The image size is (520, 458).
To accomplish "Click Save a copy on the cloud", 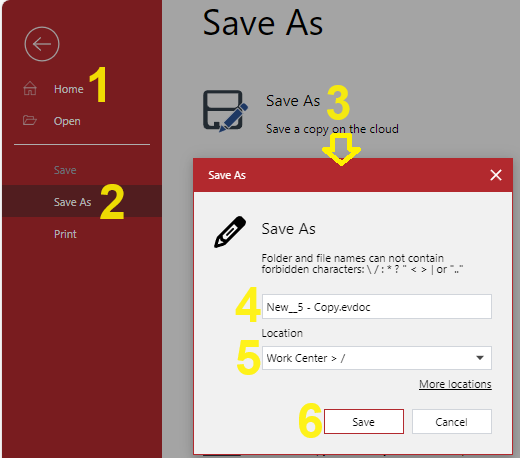I will 332,129.
